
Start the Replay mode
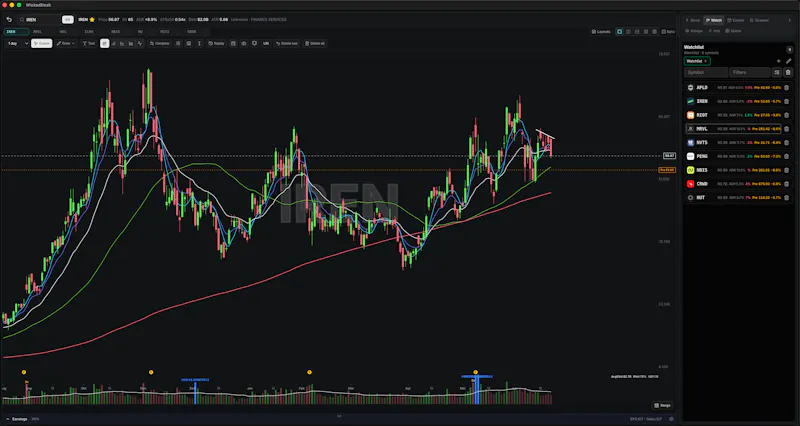tap(216, 43)
